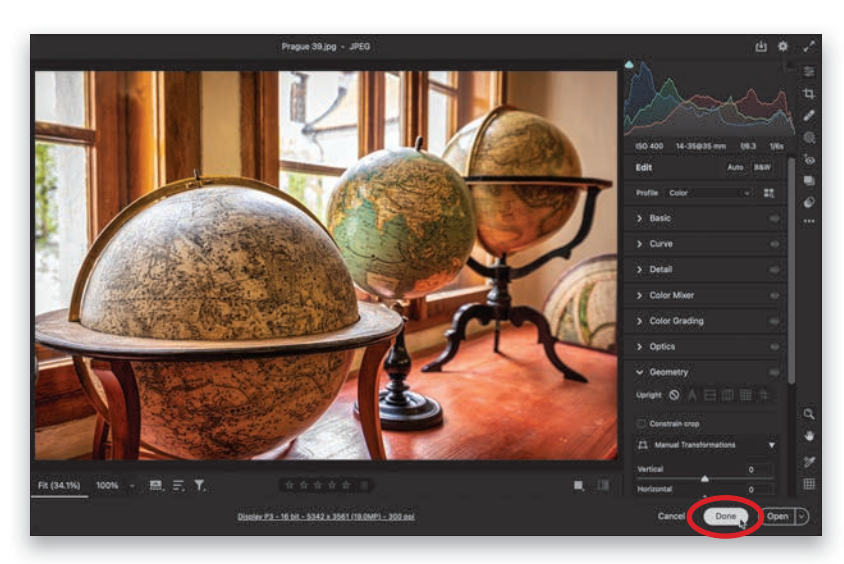Collapse the Manual Transformations section
Image resolution: width=844 pixels, height=564 pixels.
coord(771,445)
